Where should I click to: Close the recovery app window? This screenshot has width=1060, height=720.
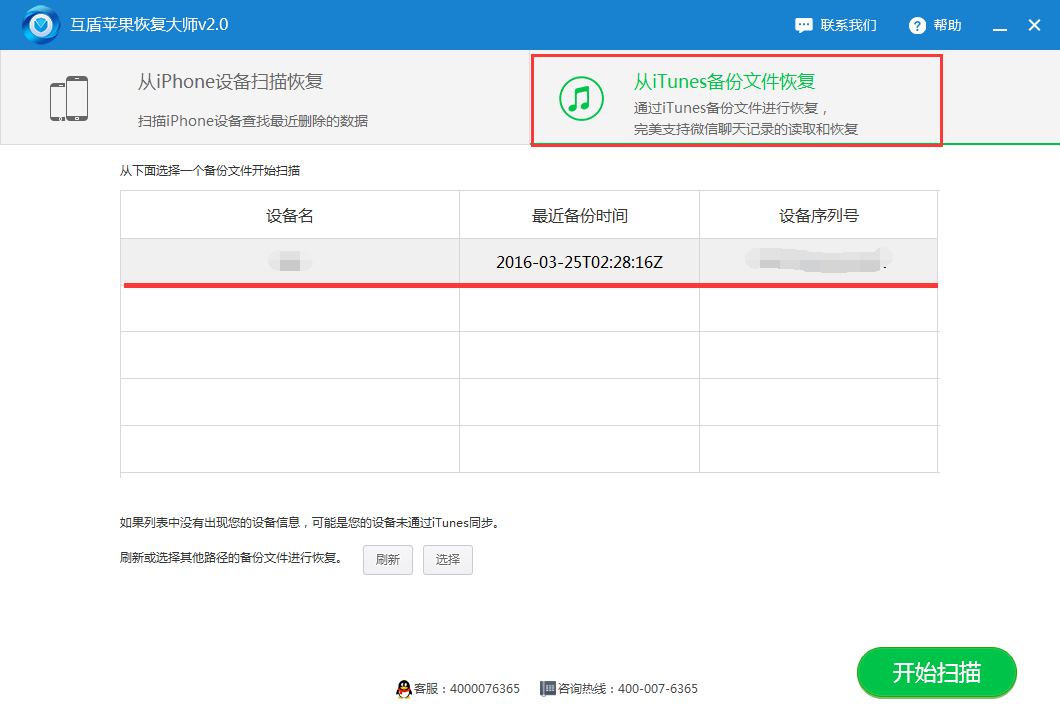pyautogui.click(x=1035, y=26)
